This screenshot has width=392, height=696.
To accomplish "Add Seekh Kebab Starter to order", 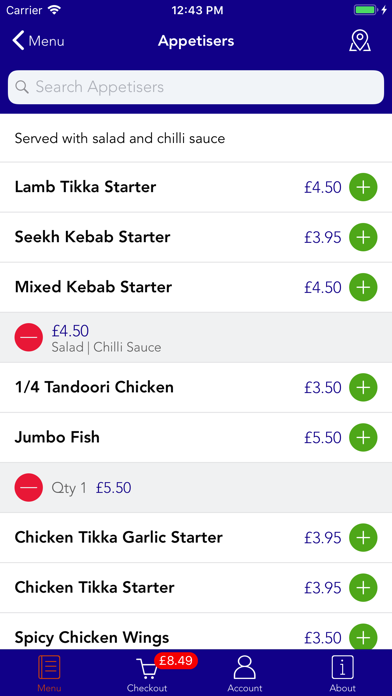I will 363,237.
